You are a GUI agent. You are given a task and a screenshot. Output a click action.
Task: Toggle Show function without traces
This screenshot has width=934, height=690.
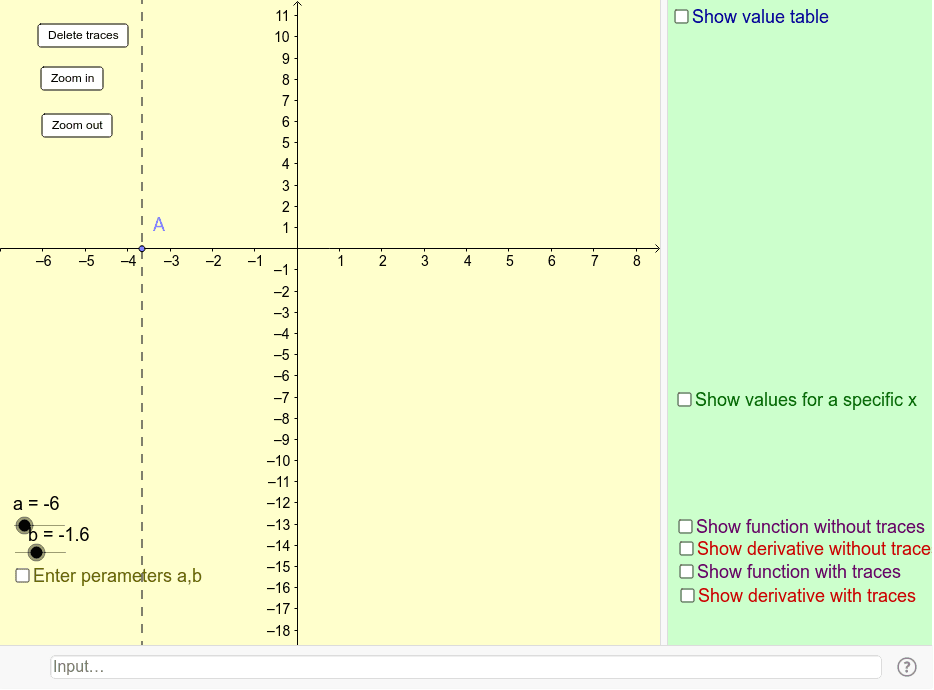(686, 526)
